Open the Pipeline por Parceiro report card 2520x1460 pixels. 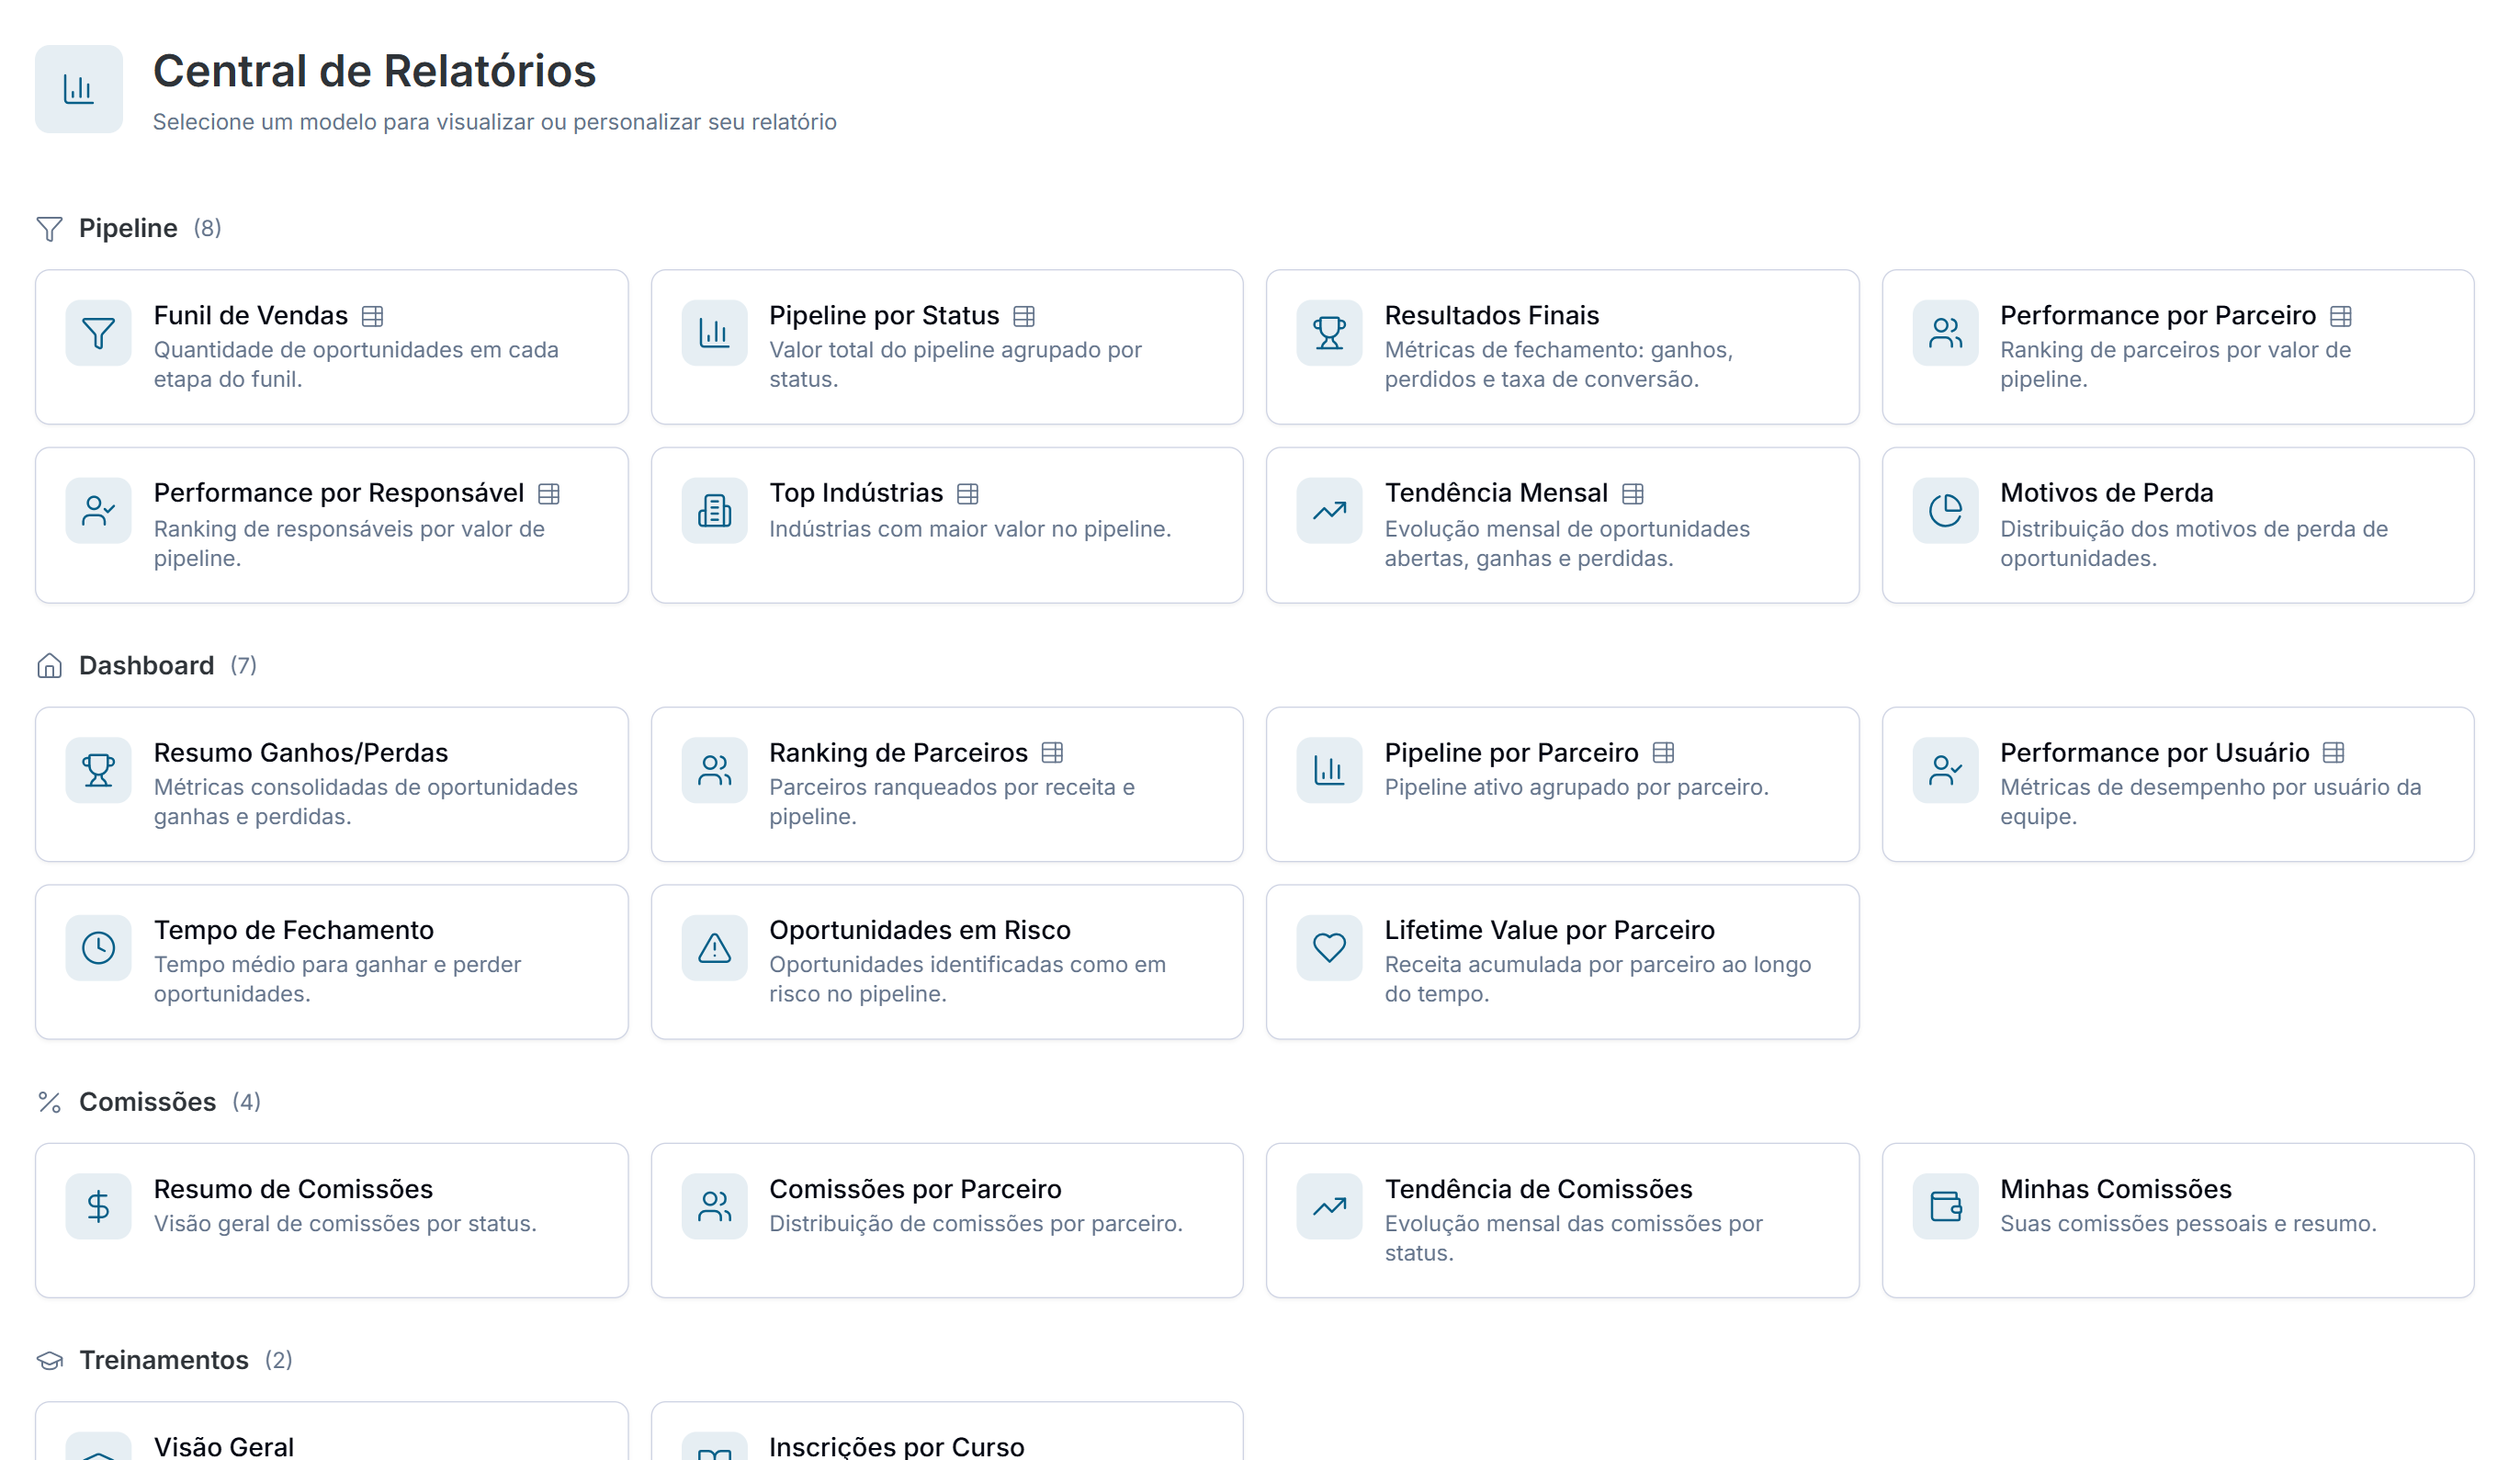point(1562,785)
